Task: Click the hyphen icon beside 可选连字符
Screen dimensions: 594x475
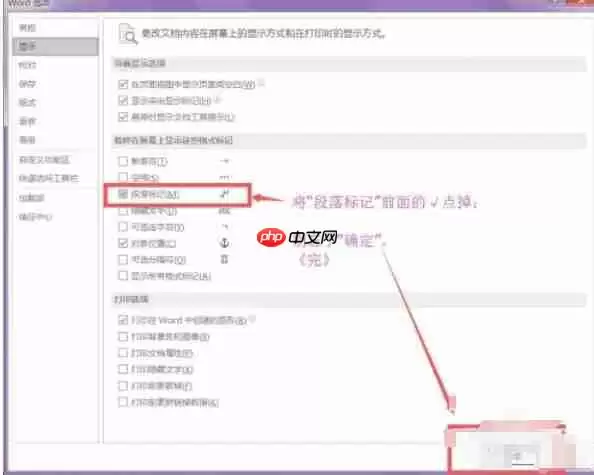Action: (225, 227)
